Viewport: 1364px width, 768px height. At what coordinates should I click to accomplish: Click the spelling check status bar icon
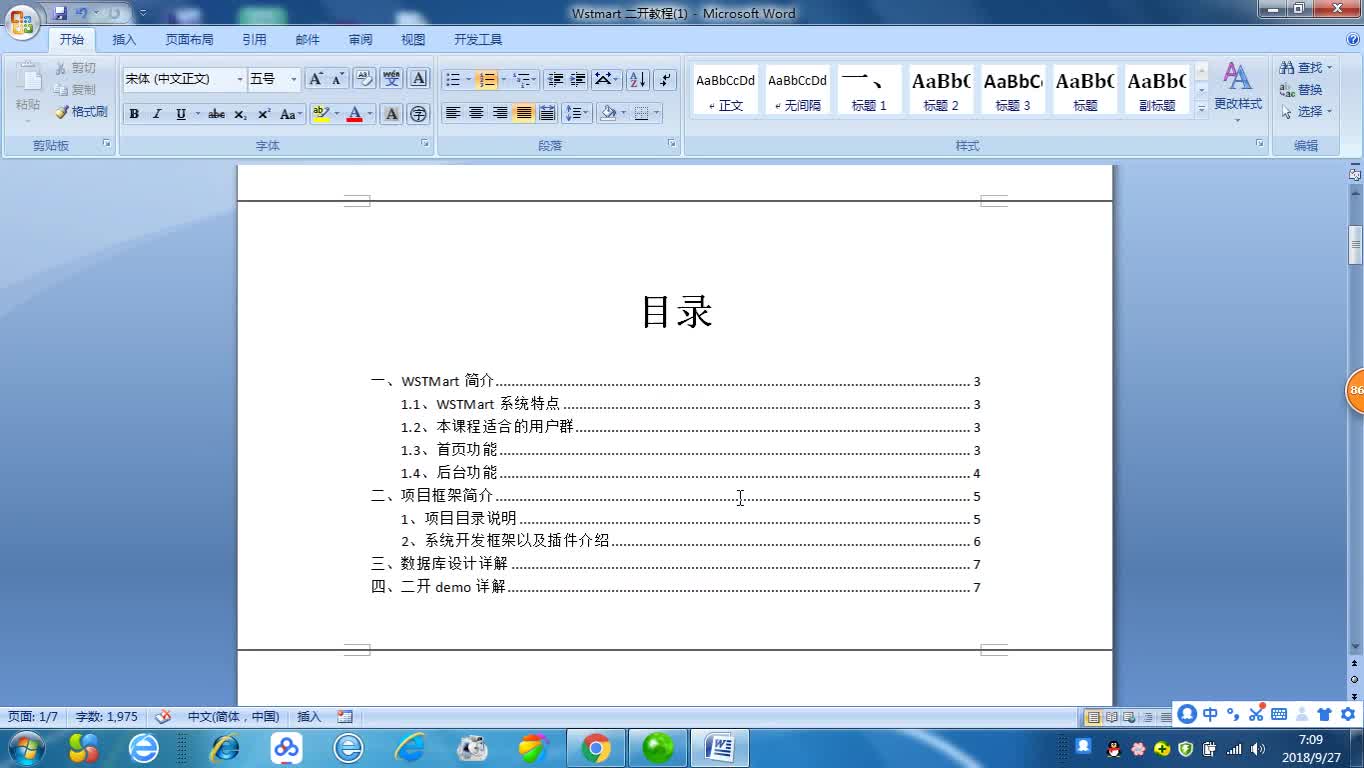tap(163, 716)
